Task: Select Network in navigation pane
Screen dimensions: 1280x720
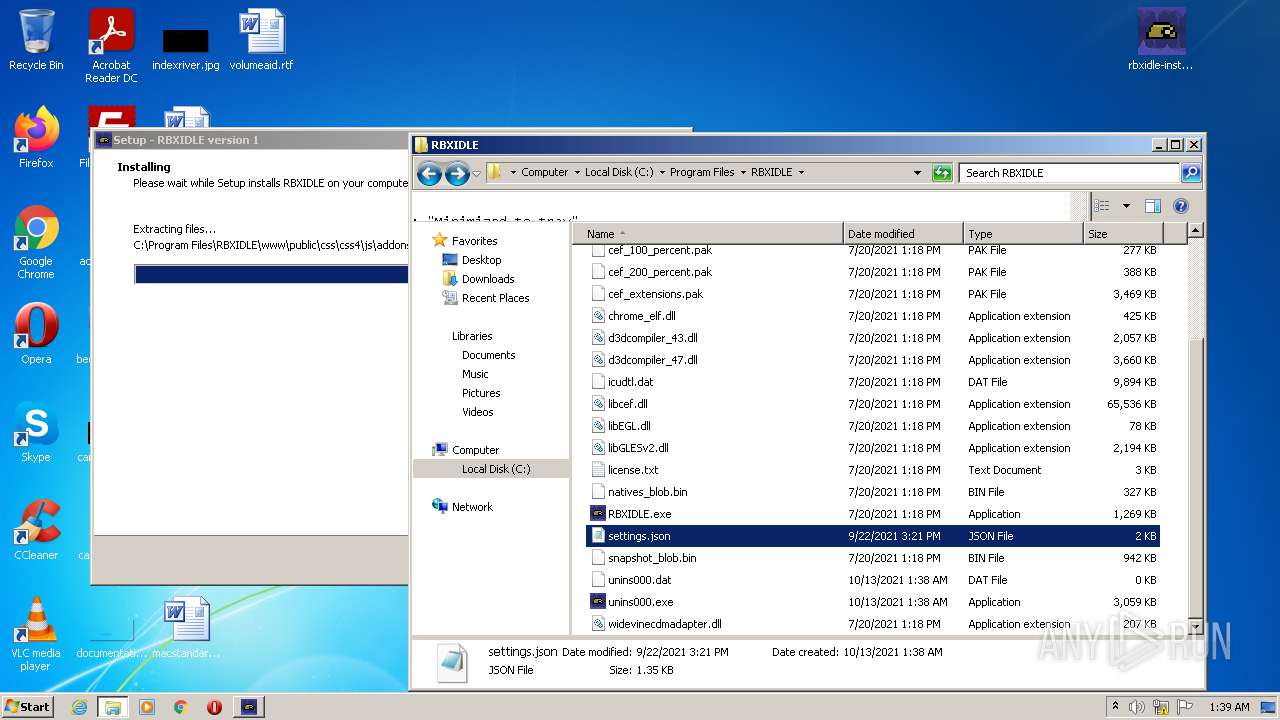Action: pos(472,507)
